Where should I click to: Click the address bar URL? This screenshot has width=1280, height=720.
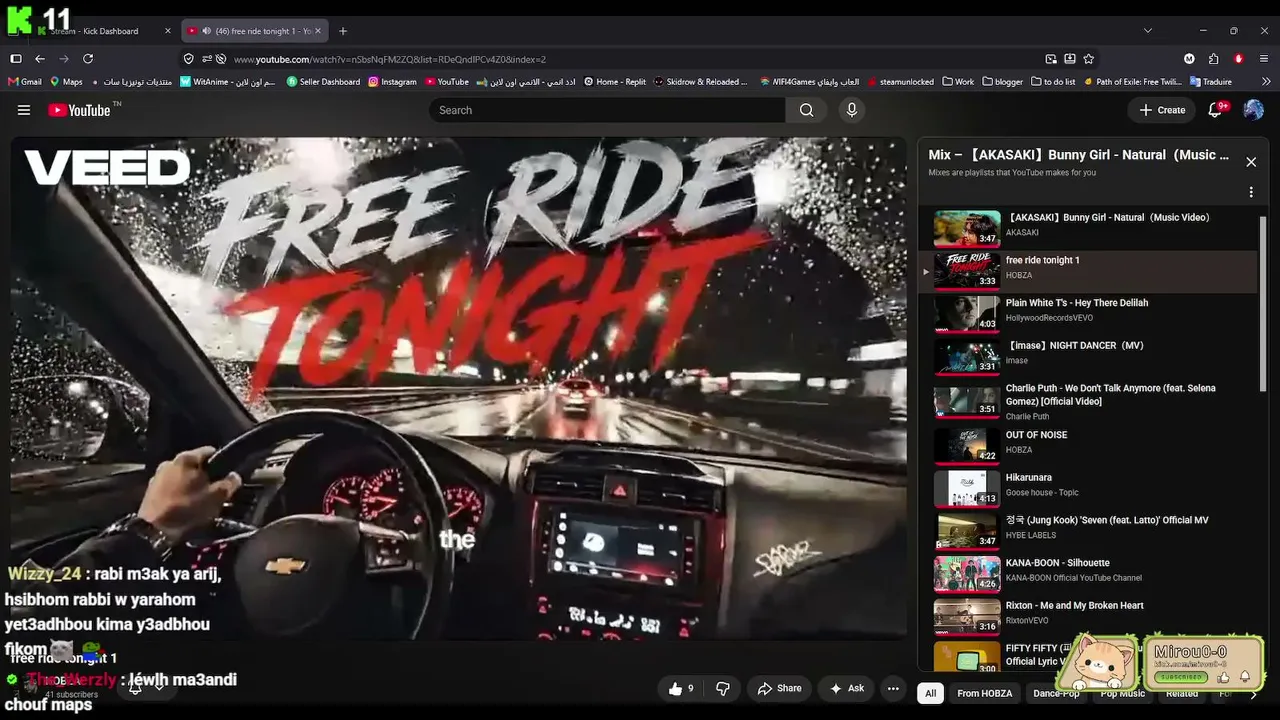point(390,59)
